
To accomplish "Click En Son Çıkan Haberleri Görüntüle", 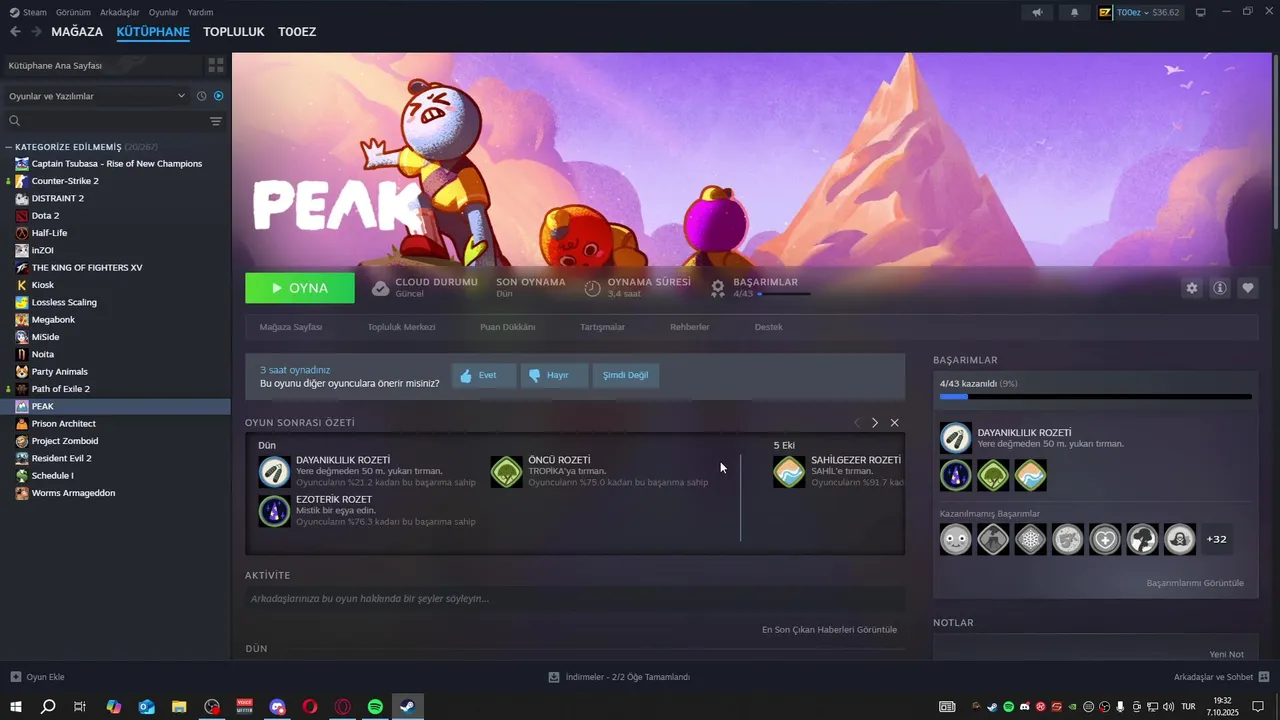I will coord(829,630).
